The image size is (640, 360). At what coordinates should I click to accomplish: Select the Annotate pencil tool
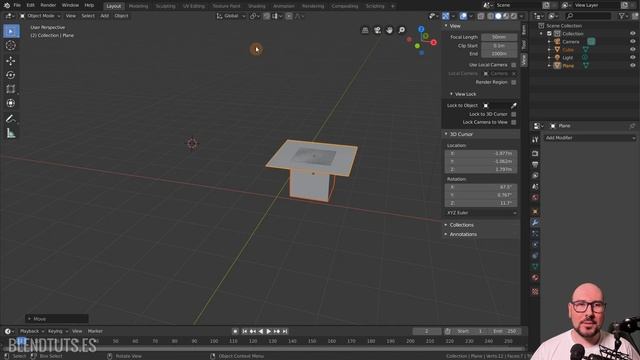(x=11, y=119)
